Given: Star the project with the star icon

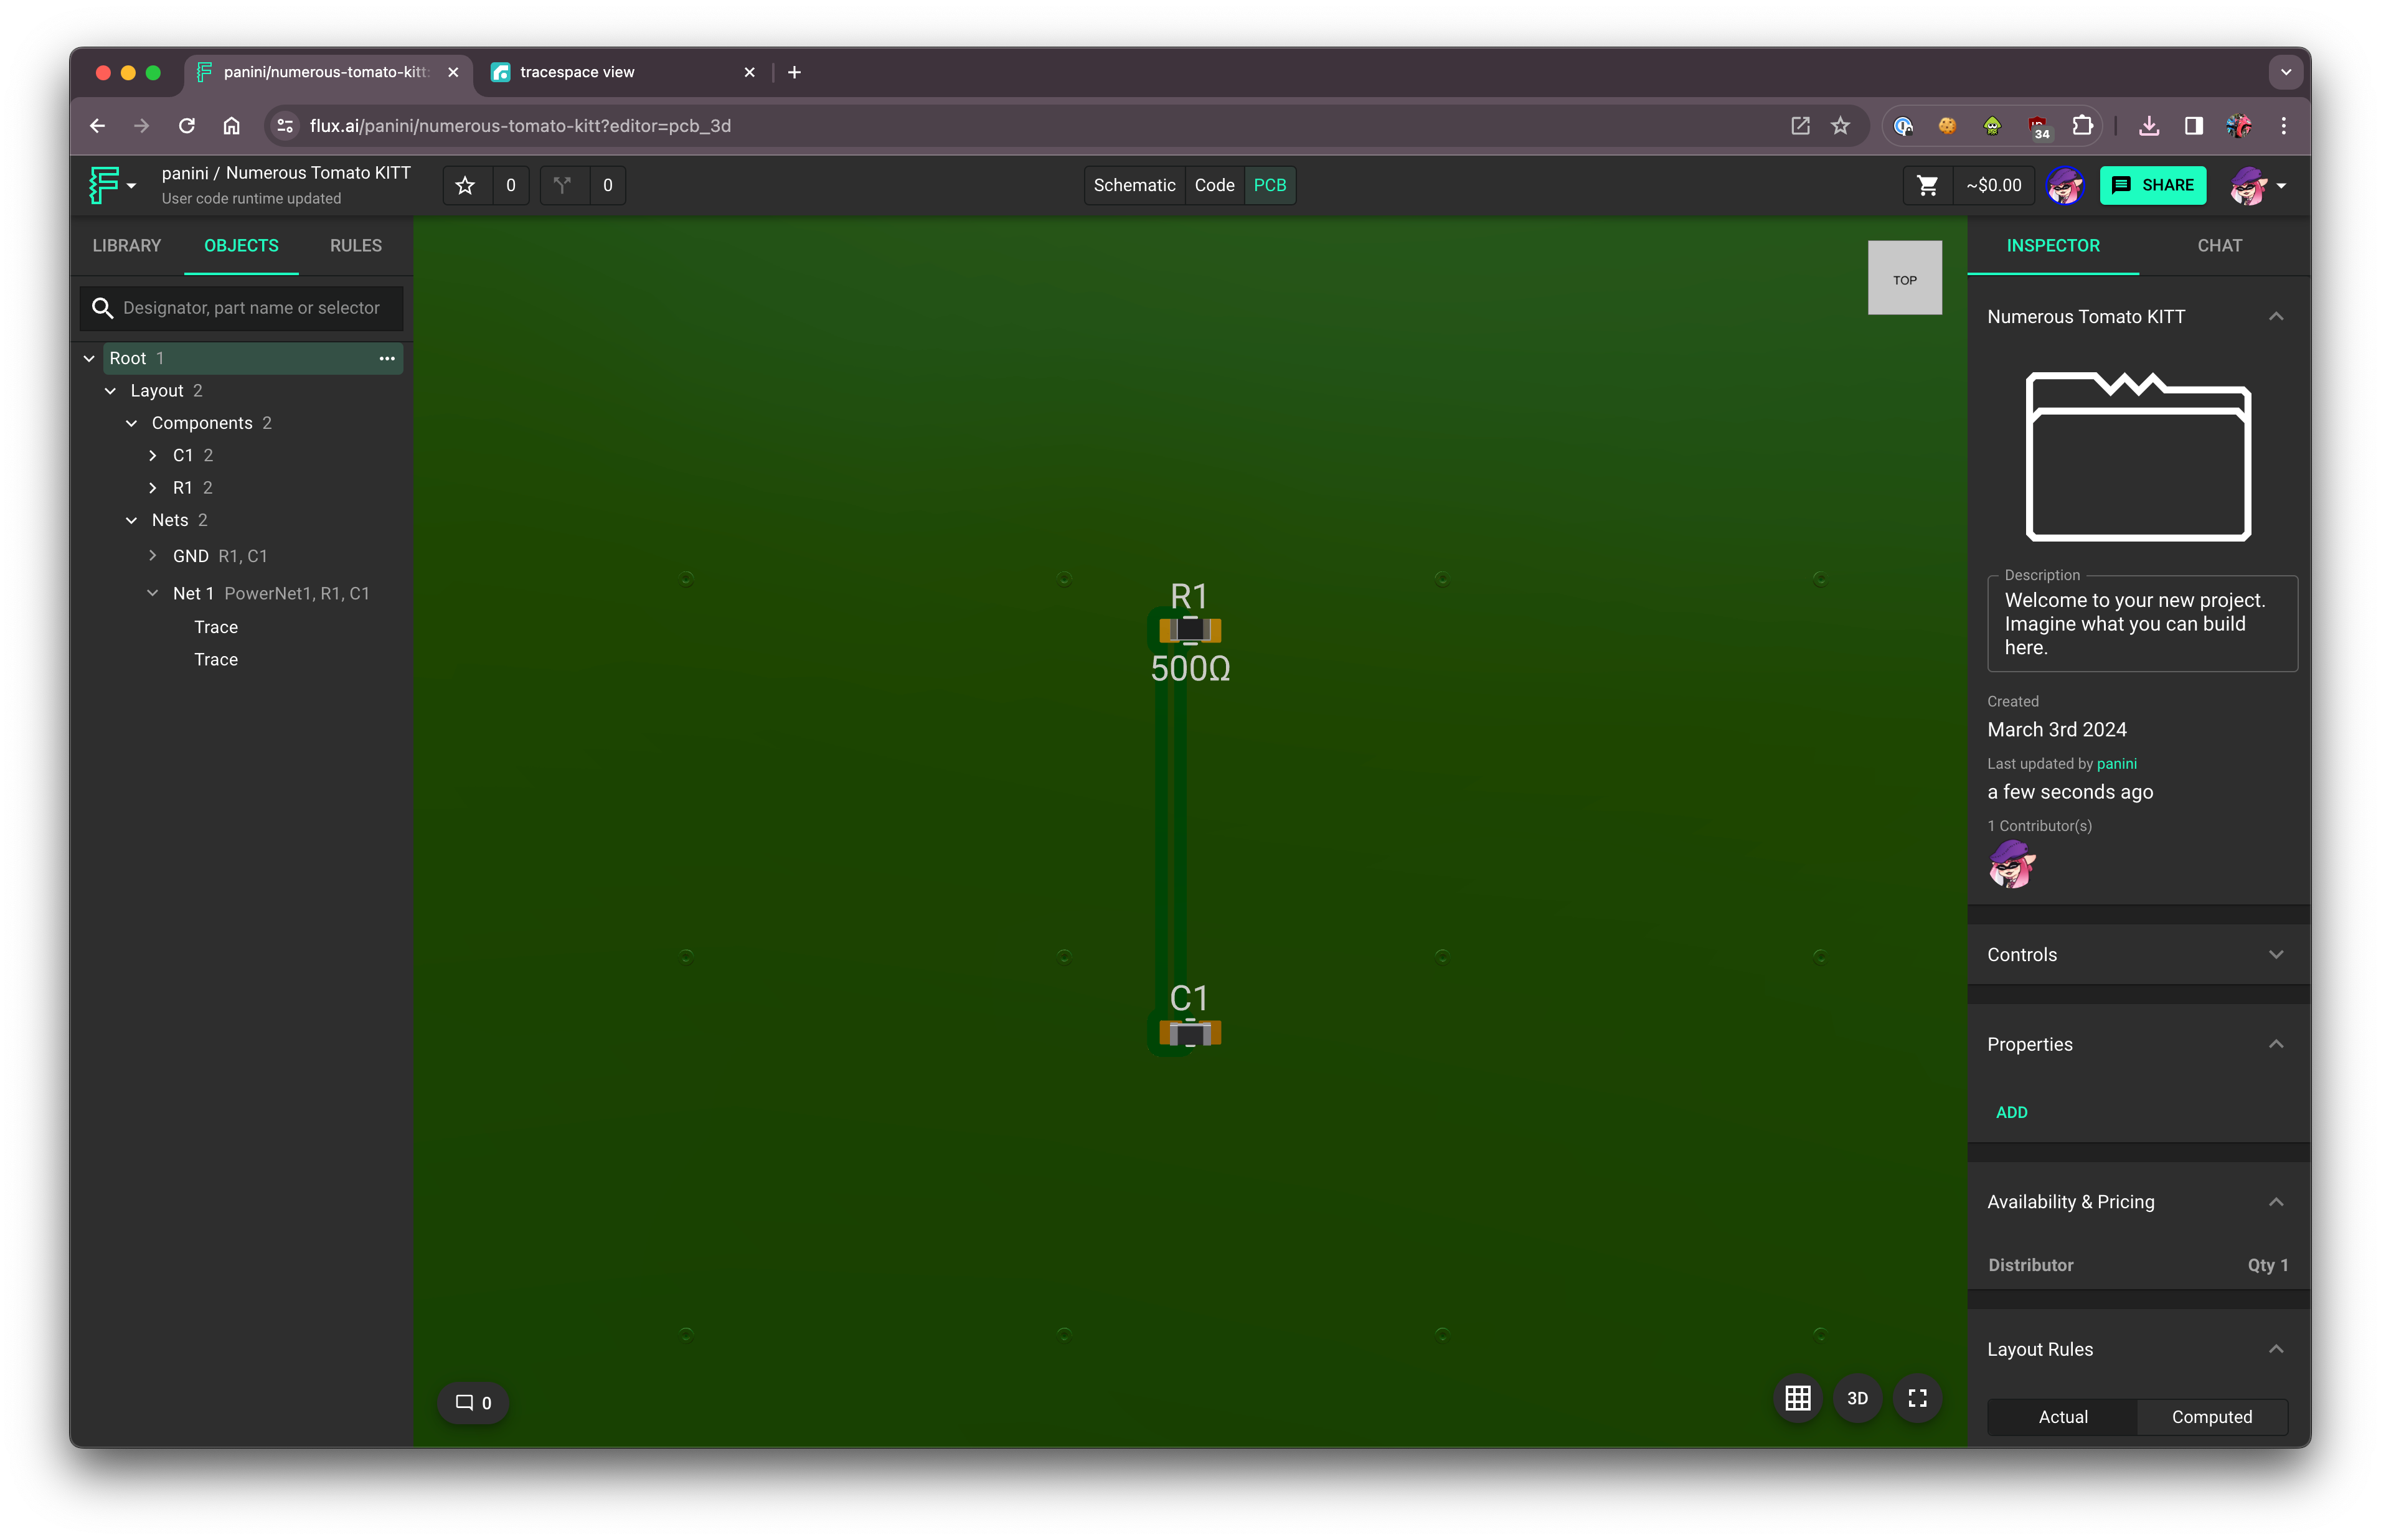Looking at the screenshot, I should pyautogui.click(x=465, y=185).
